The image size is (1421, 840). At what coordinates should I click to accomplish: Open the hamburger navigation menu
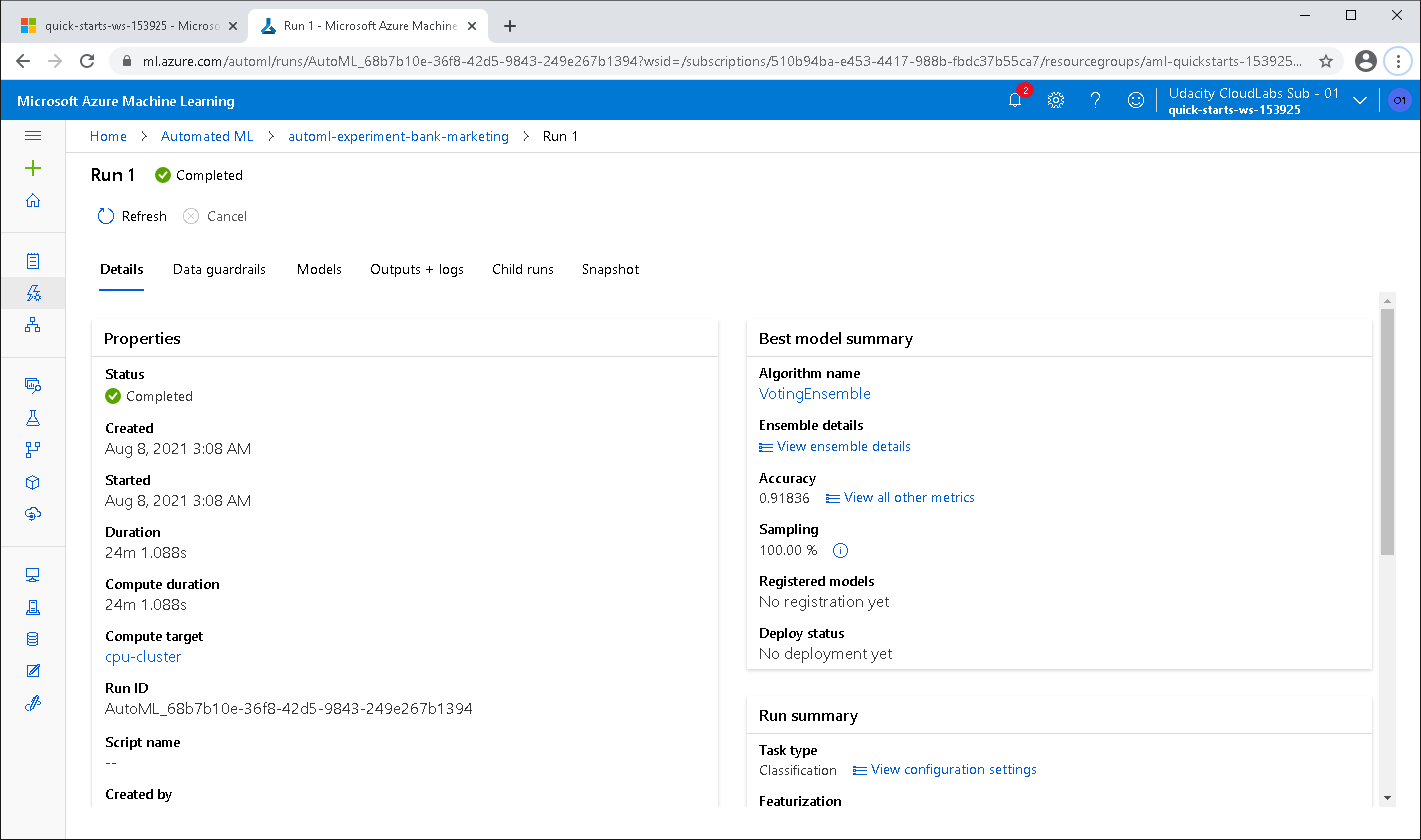click(x=33, y=136)
